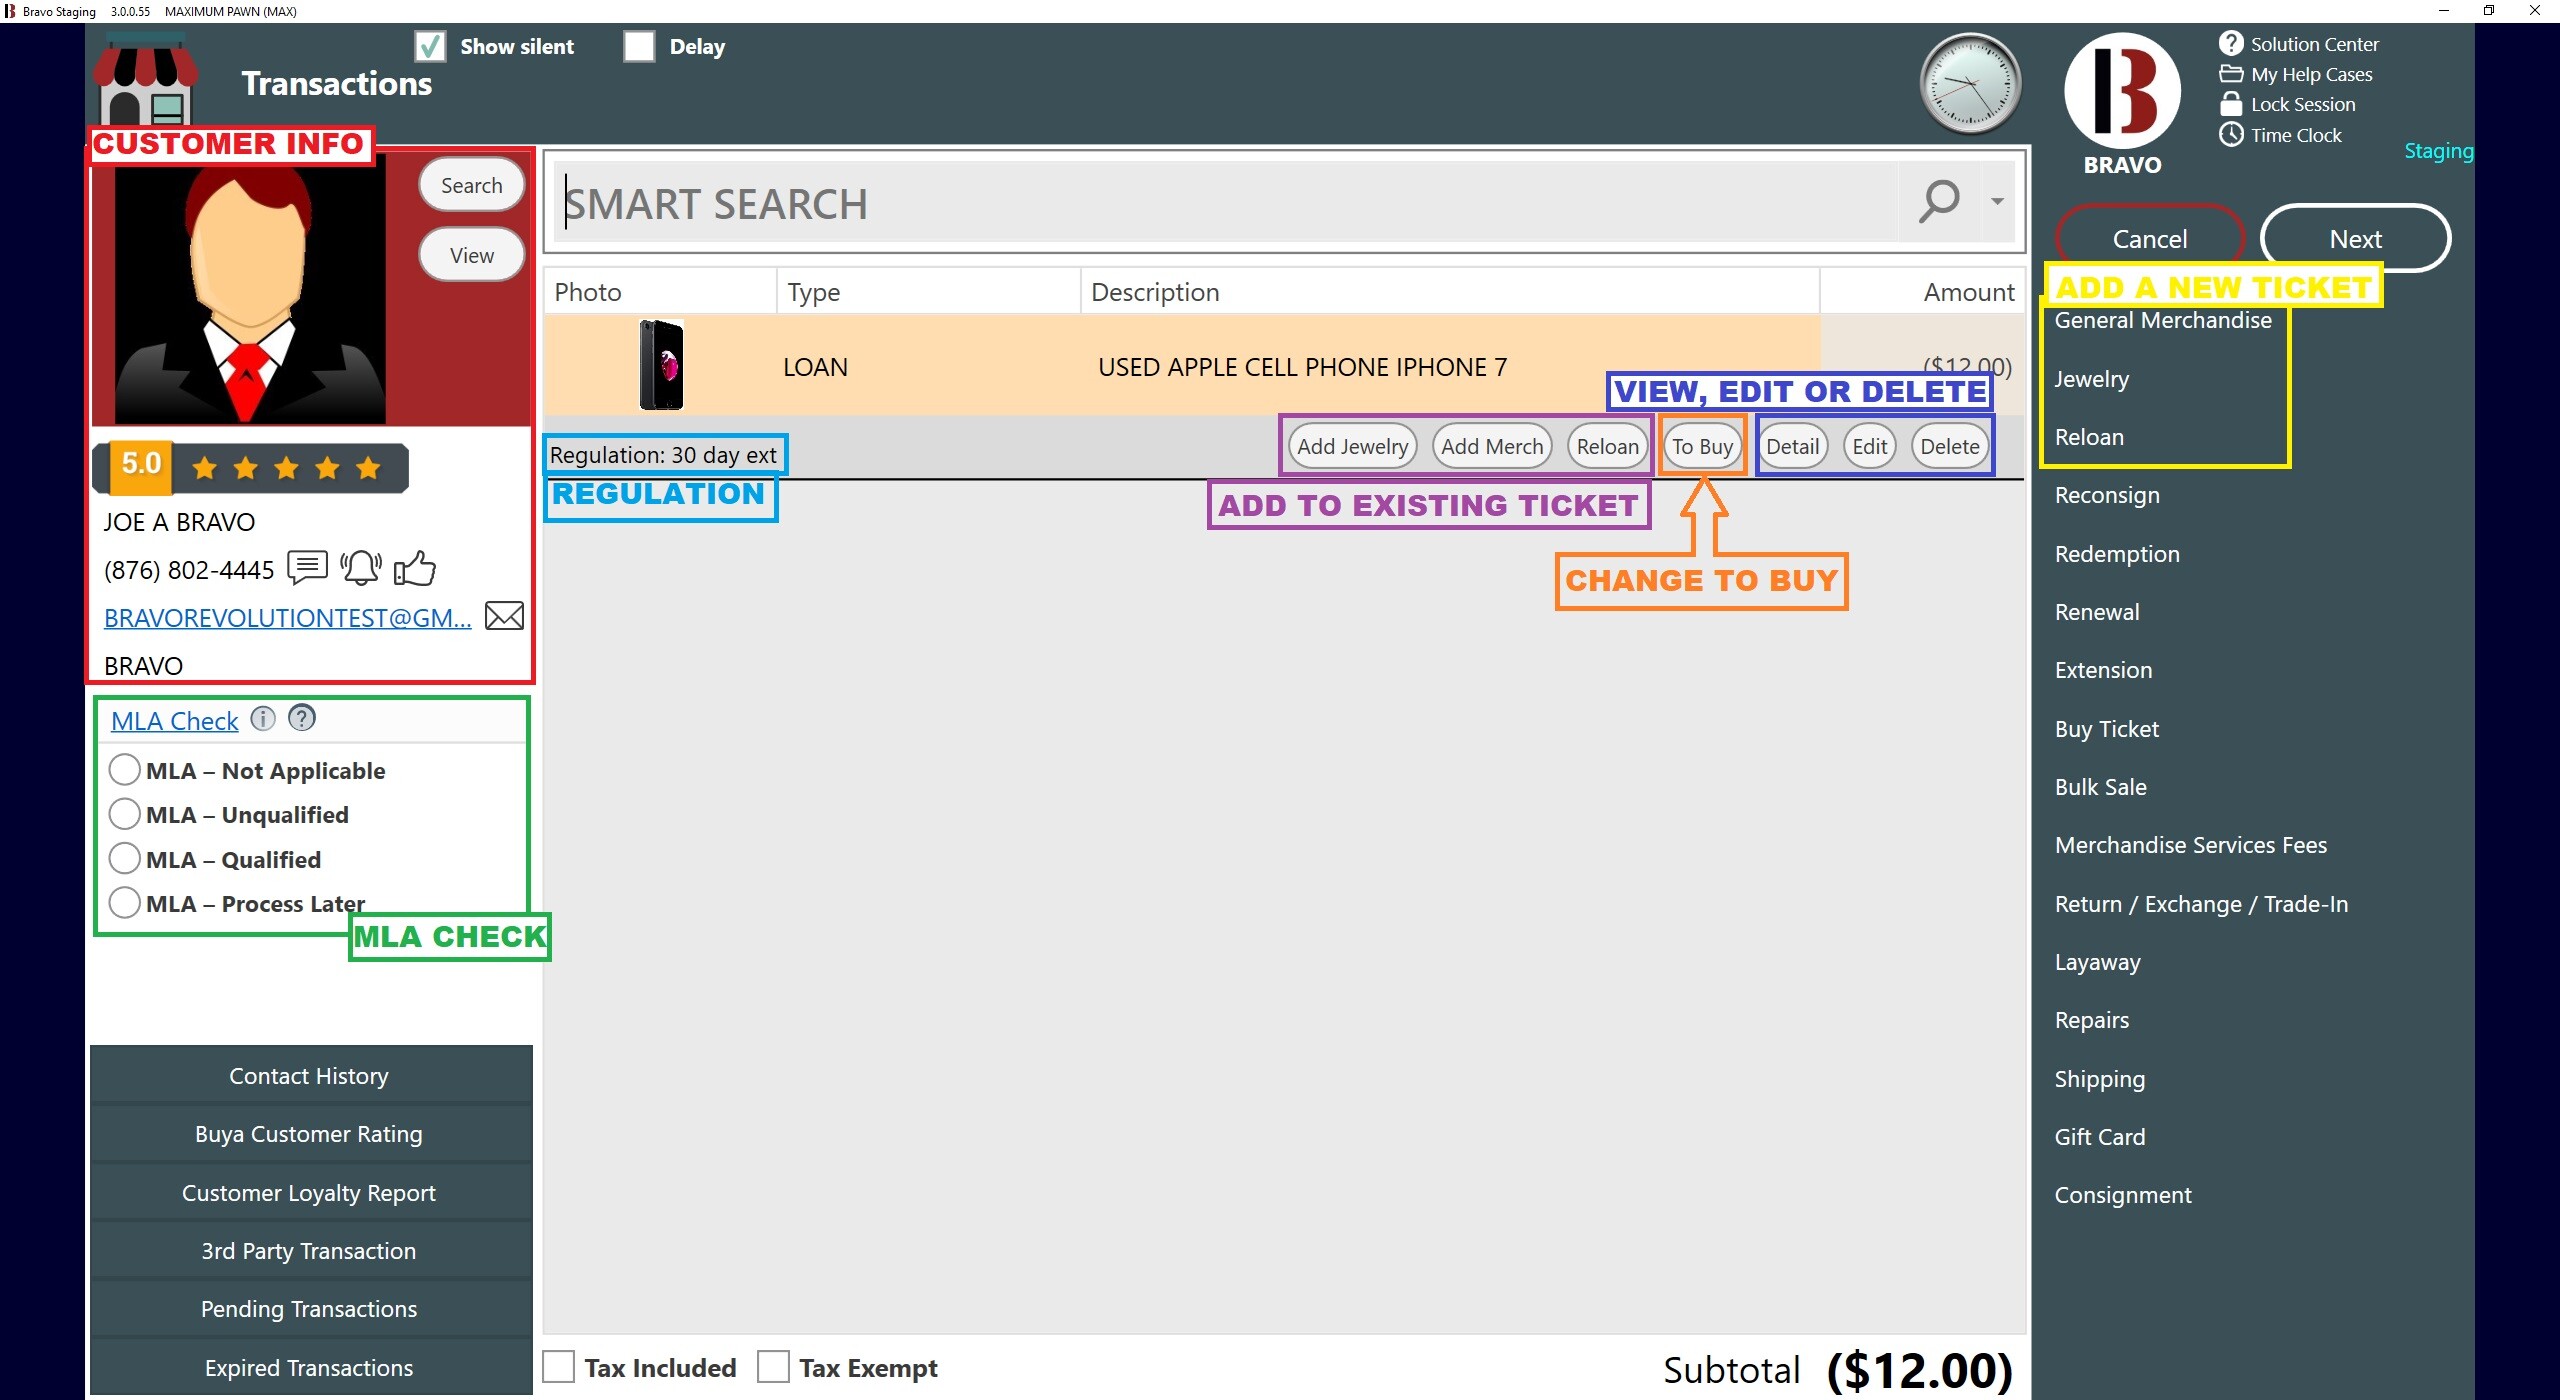Click the thumbs up icon
This screenshot has width=2560, height=1400.
click(415, 567)
